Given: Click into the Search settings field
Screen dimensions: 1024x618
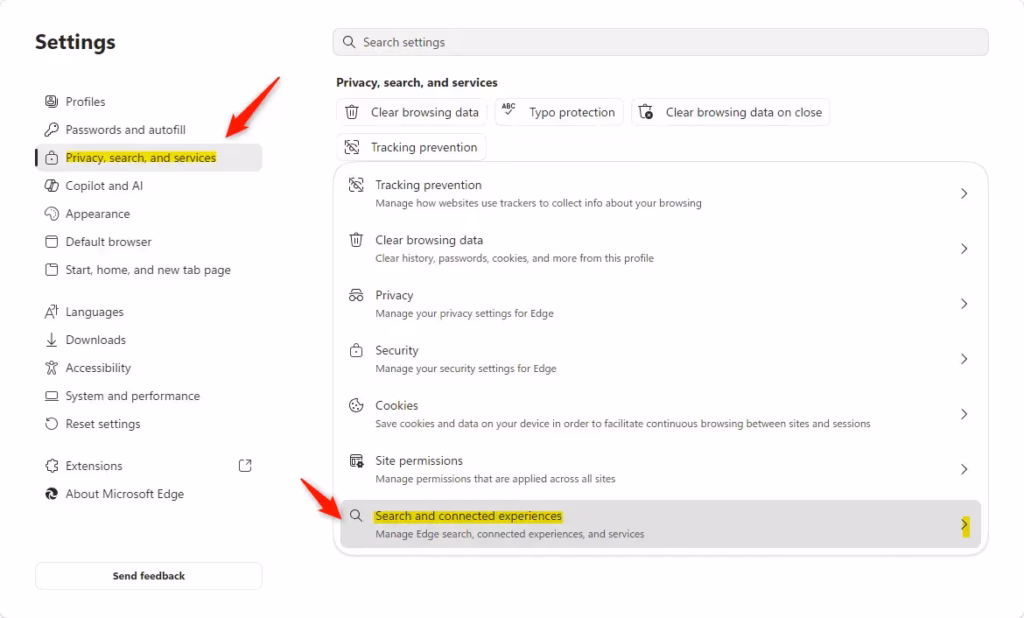Looking at the screenshot, I should tap(660, 42).
